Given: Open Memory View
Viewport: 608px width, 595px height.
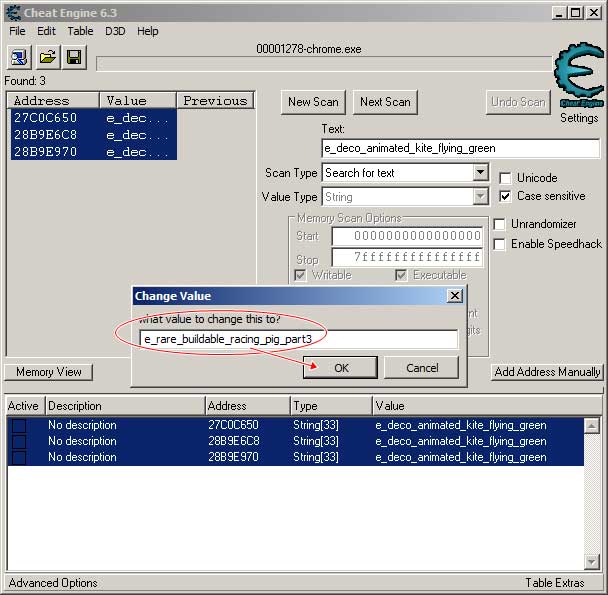Looking at the screenshot, I should tap(49, 372).
